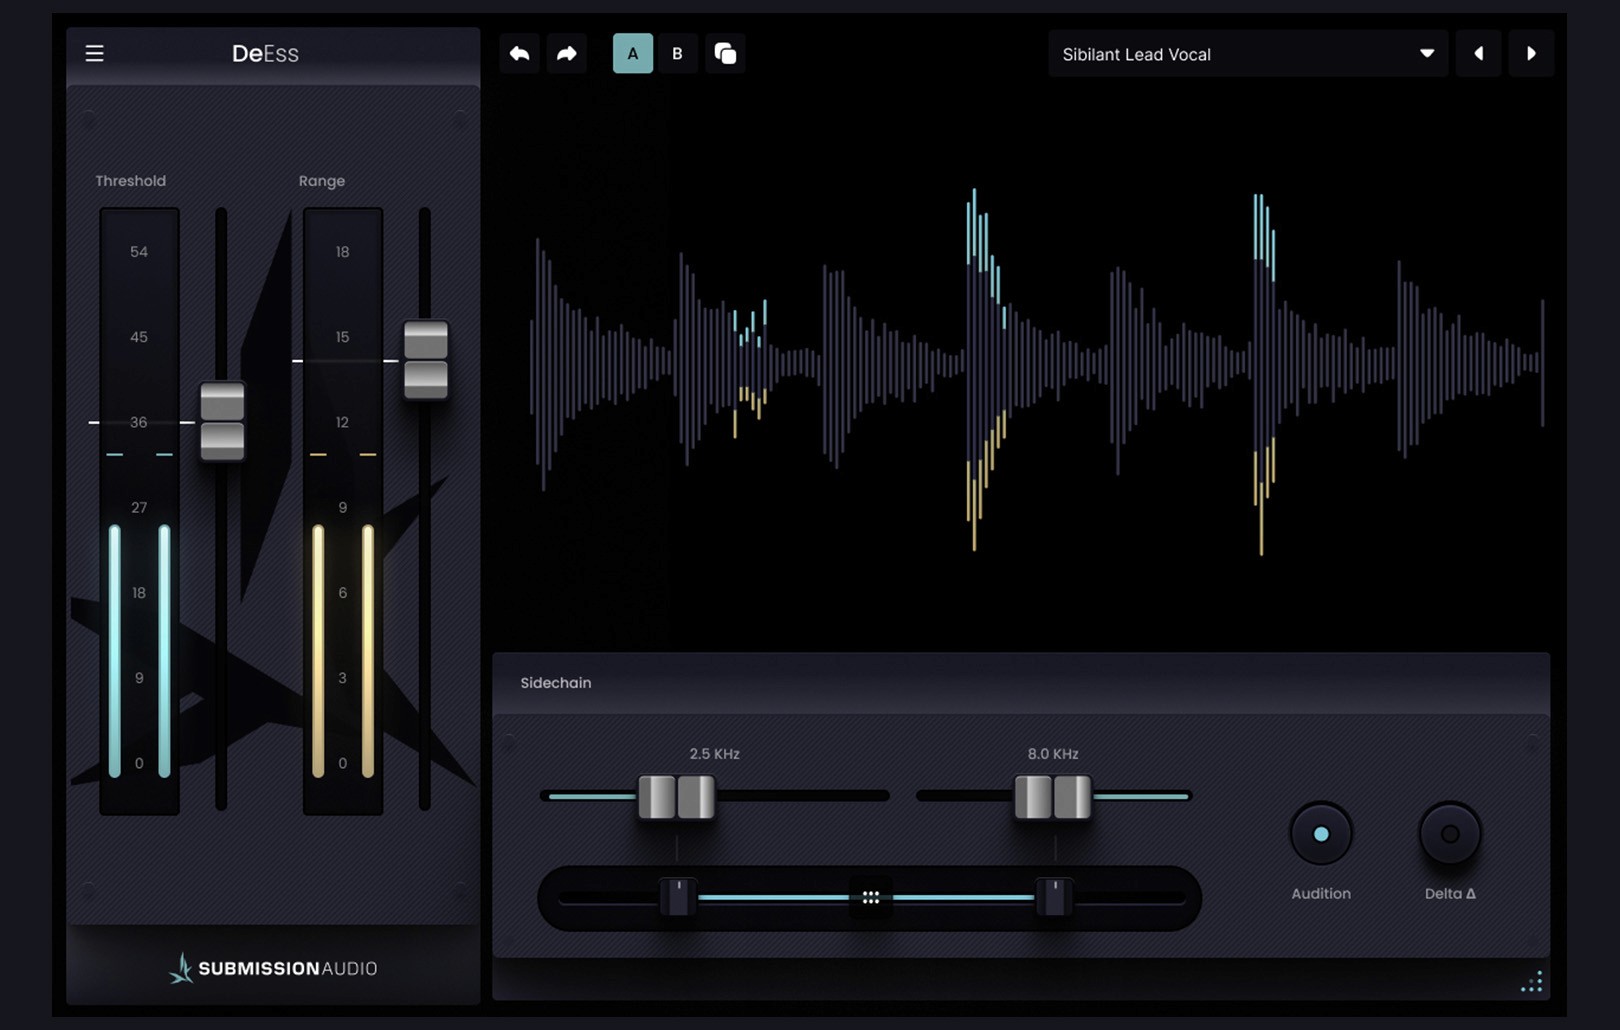Disable the Audition monitor button

point(1320,833)
